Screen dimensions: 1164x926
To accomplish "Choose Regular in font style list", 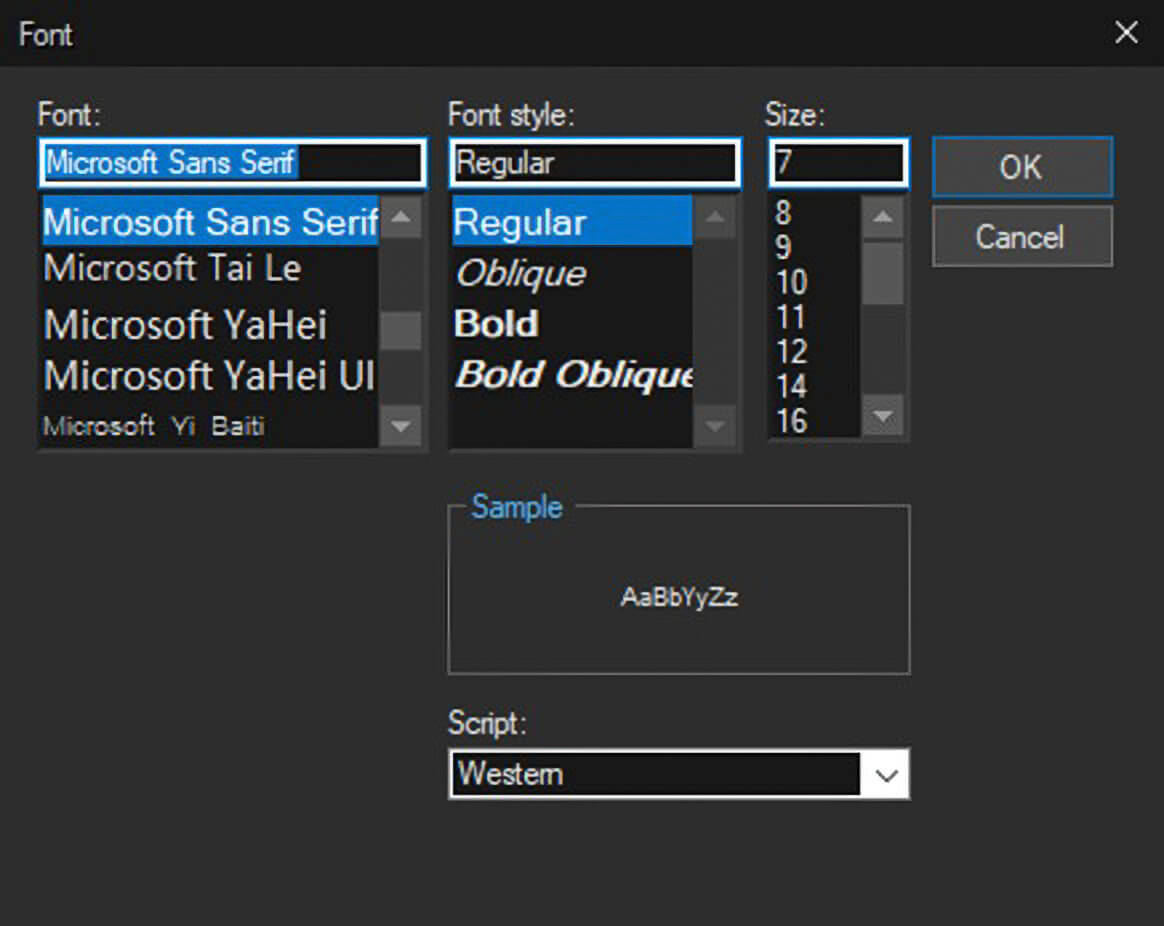I will 572,222.
